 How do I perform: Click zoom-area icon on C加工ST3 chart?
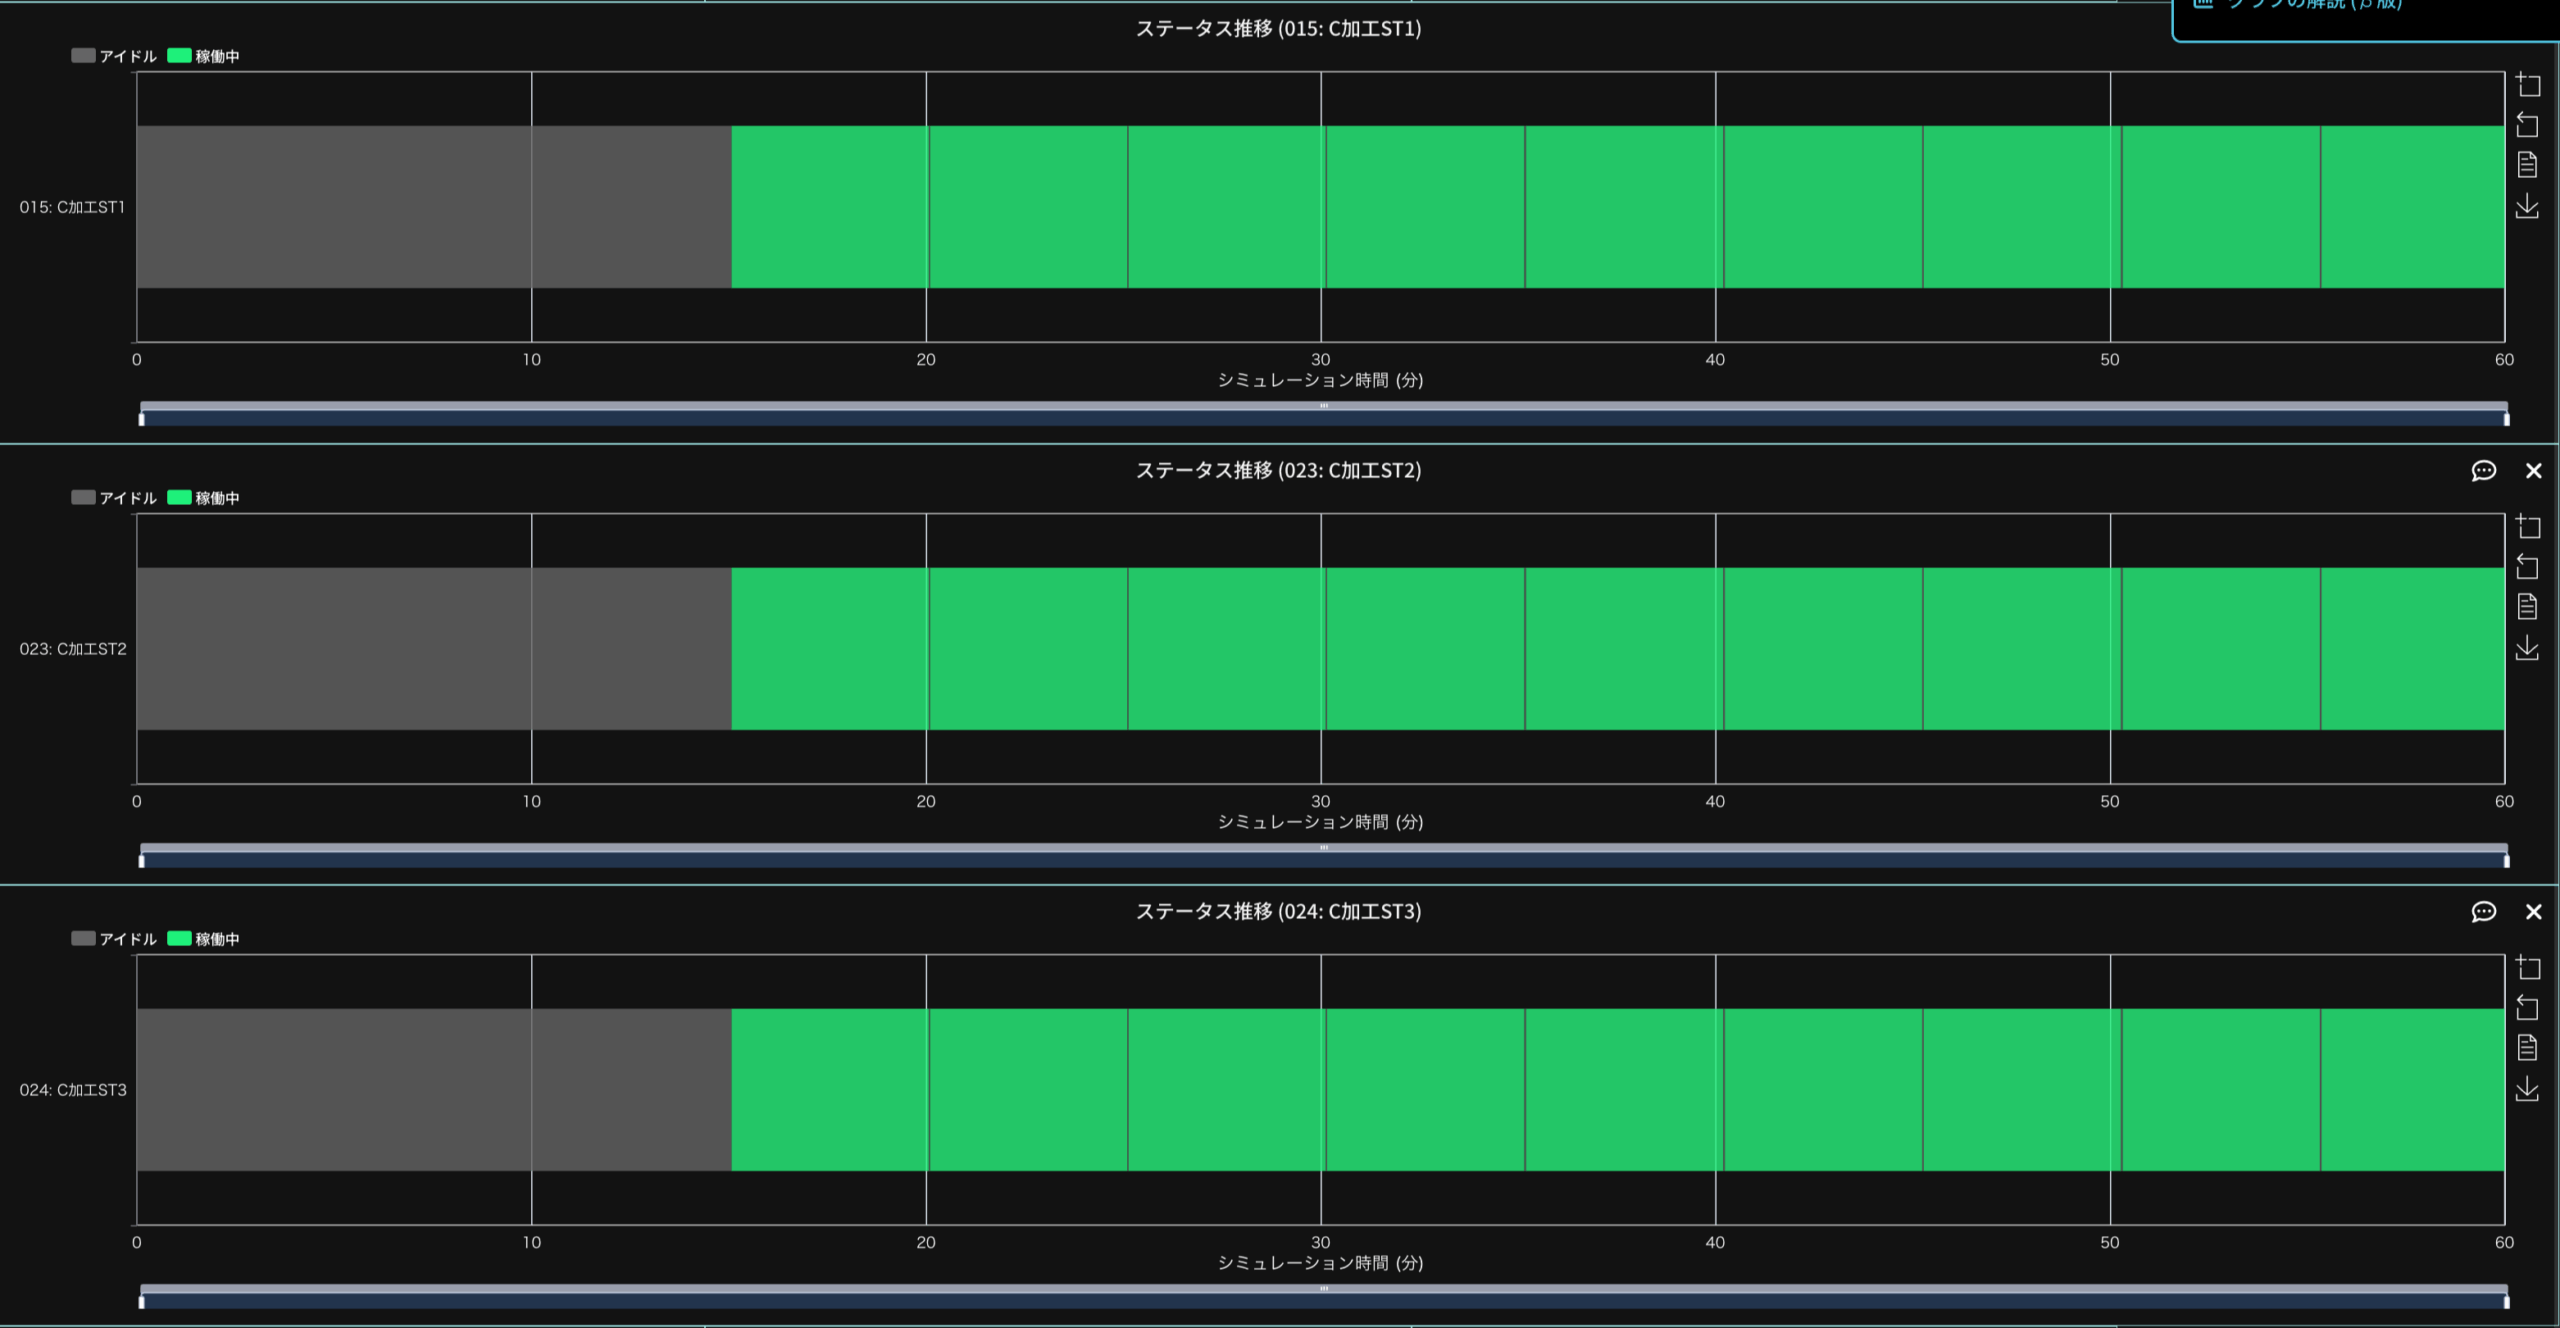[x=2528, y=968]
